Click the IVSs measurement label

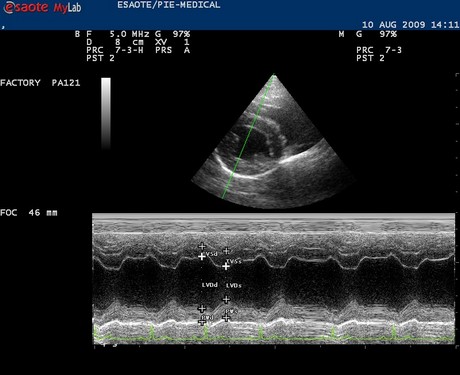(234, 261)
